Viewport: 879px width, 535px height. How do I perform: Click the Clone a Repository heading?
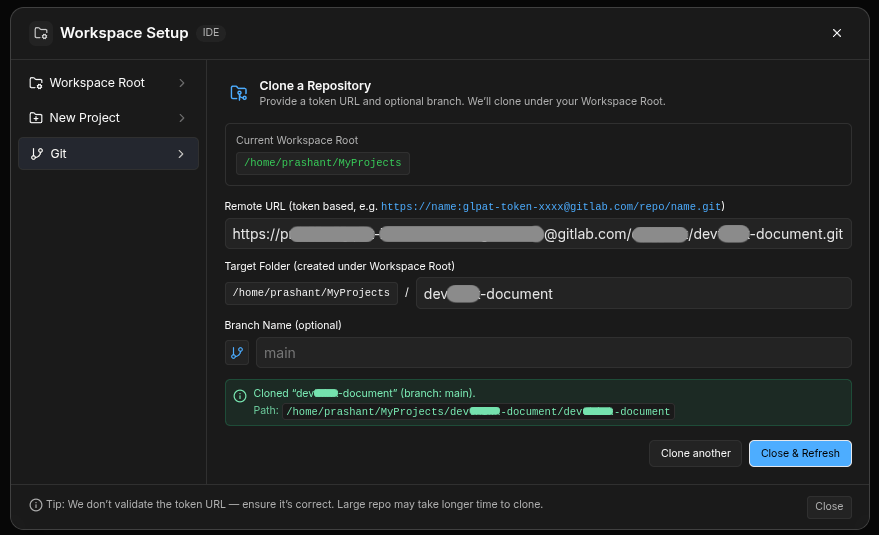315,86
